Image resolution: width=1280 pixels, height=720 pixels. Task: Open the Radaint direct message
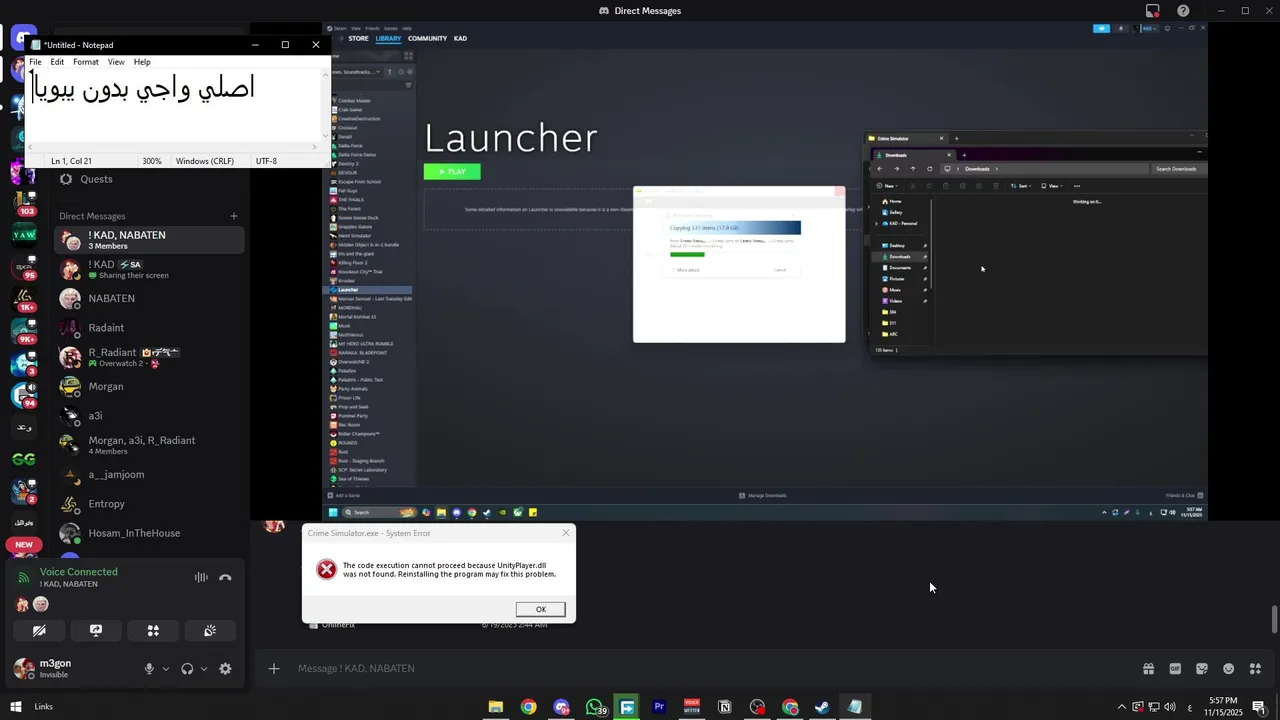(x=149, y=328)
